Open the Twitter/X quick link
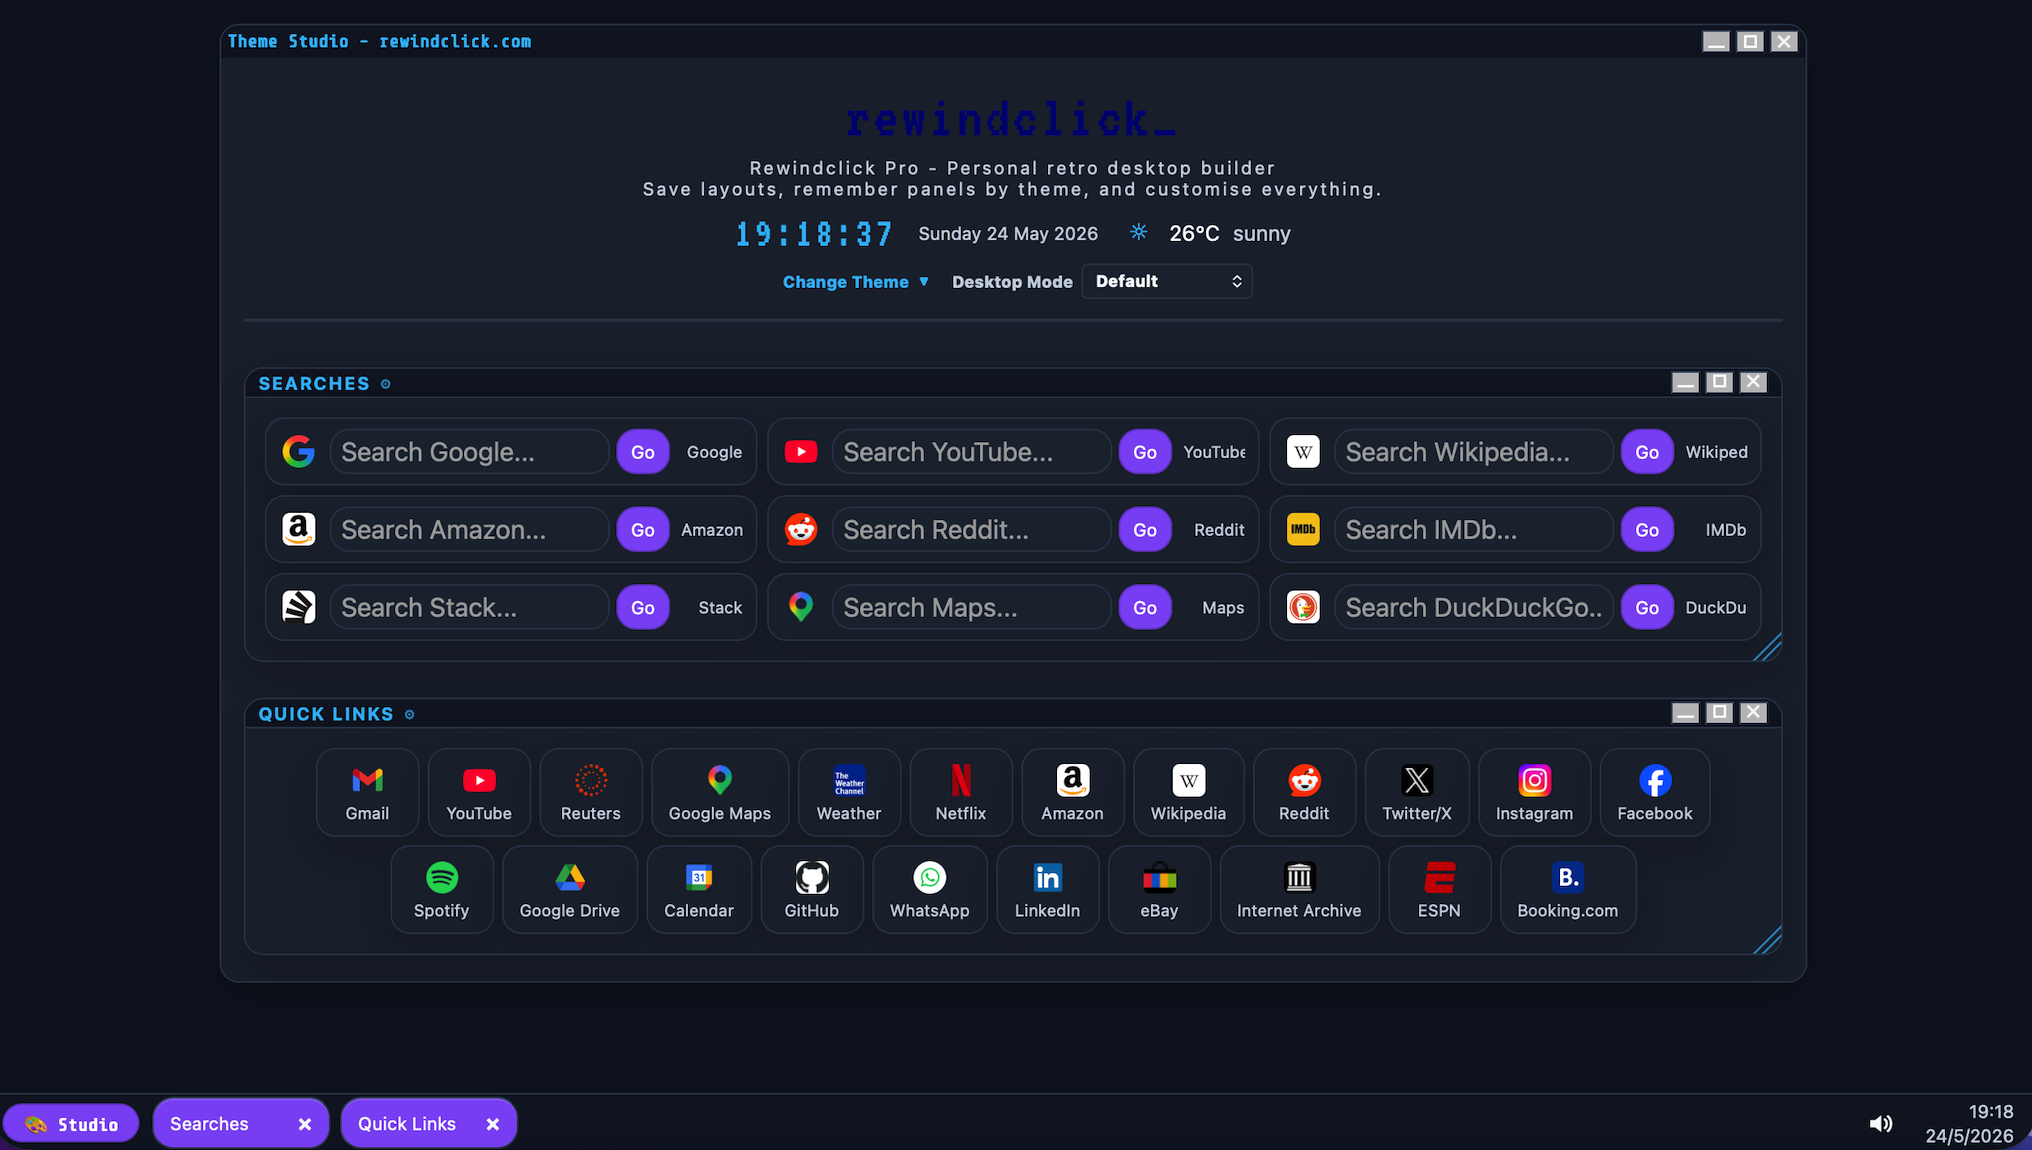Image resolution: width=2032 pixels, height=1150 pixels. point(1417,792)
